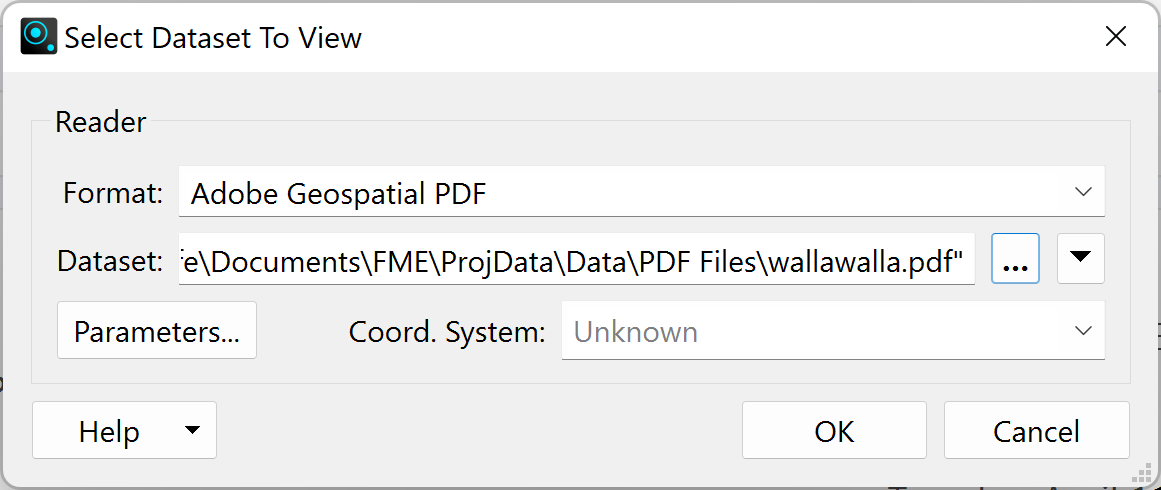The image size is (1161, 490).
Task: Click in the wallawalla.pdf dataset path field
Action: [576, 259]
